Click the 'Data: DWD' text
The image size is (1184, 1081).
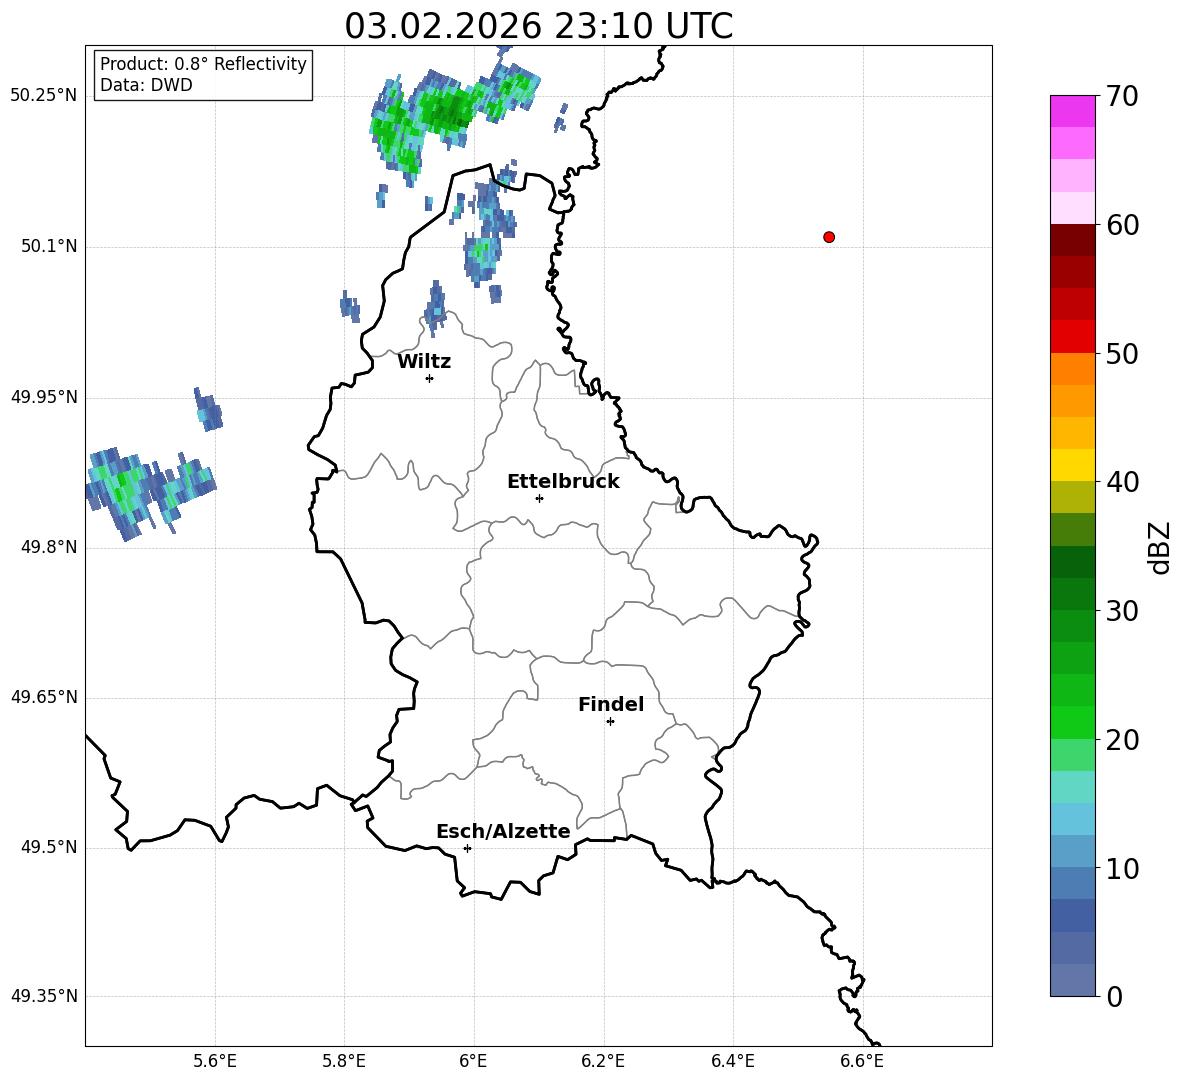pos(146,85)
